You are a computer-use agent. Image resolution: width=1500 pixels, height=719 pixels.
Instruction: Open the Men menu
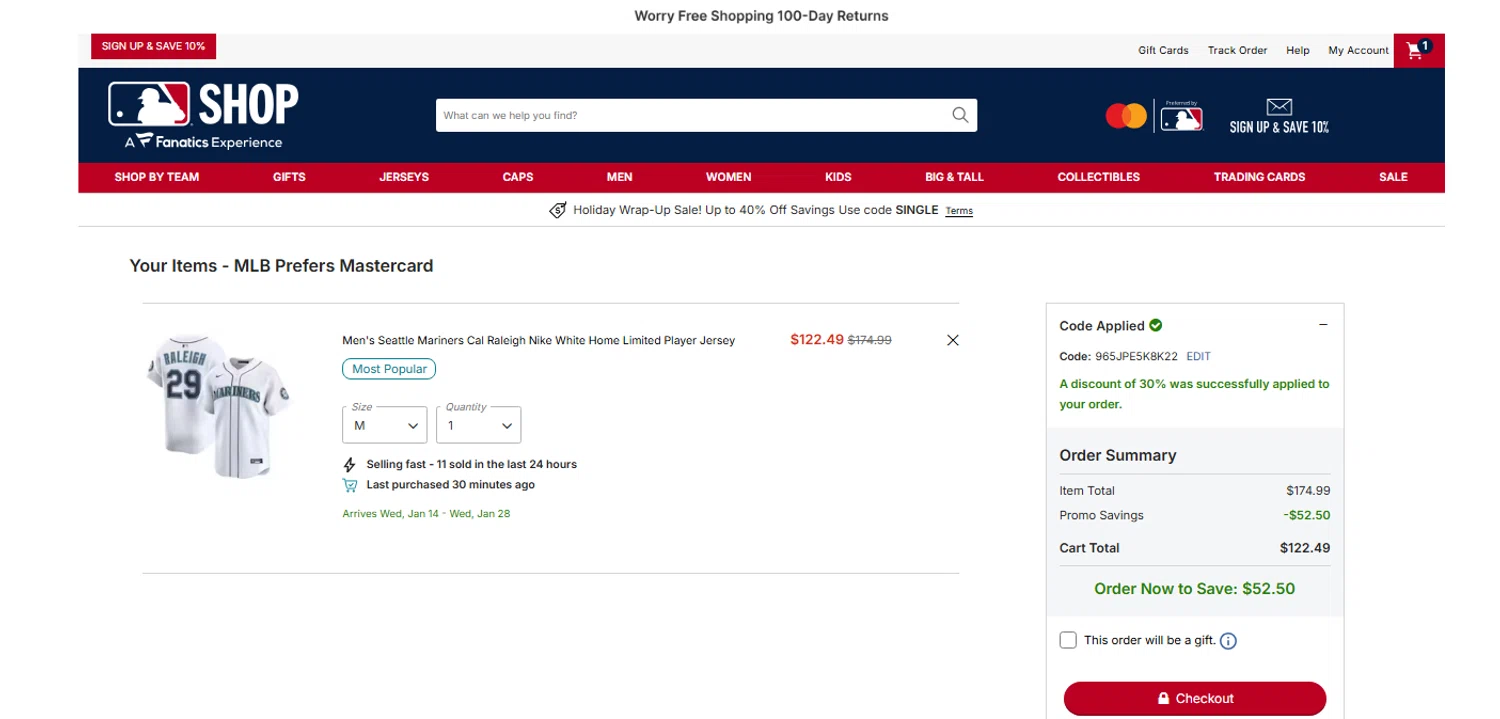tap(619, 177)
